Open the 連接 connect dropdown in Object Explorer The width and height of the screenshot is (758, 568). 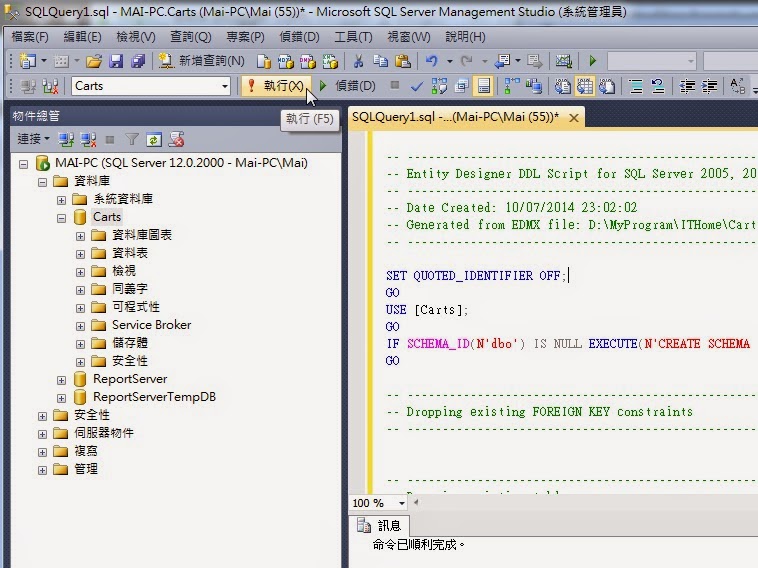(x=33, y=139)
